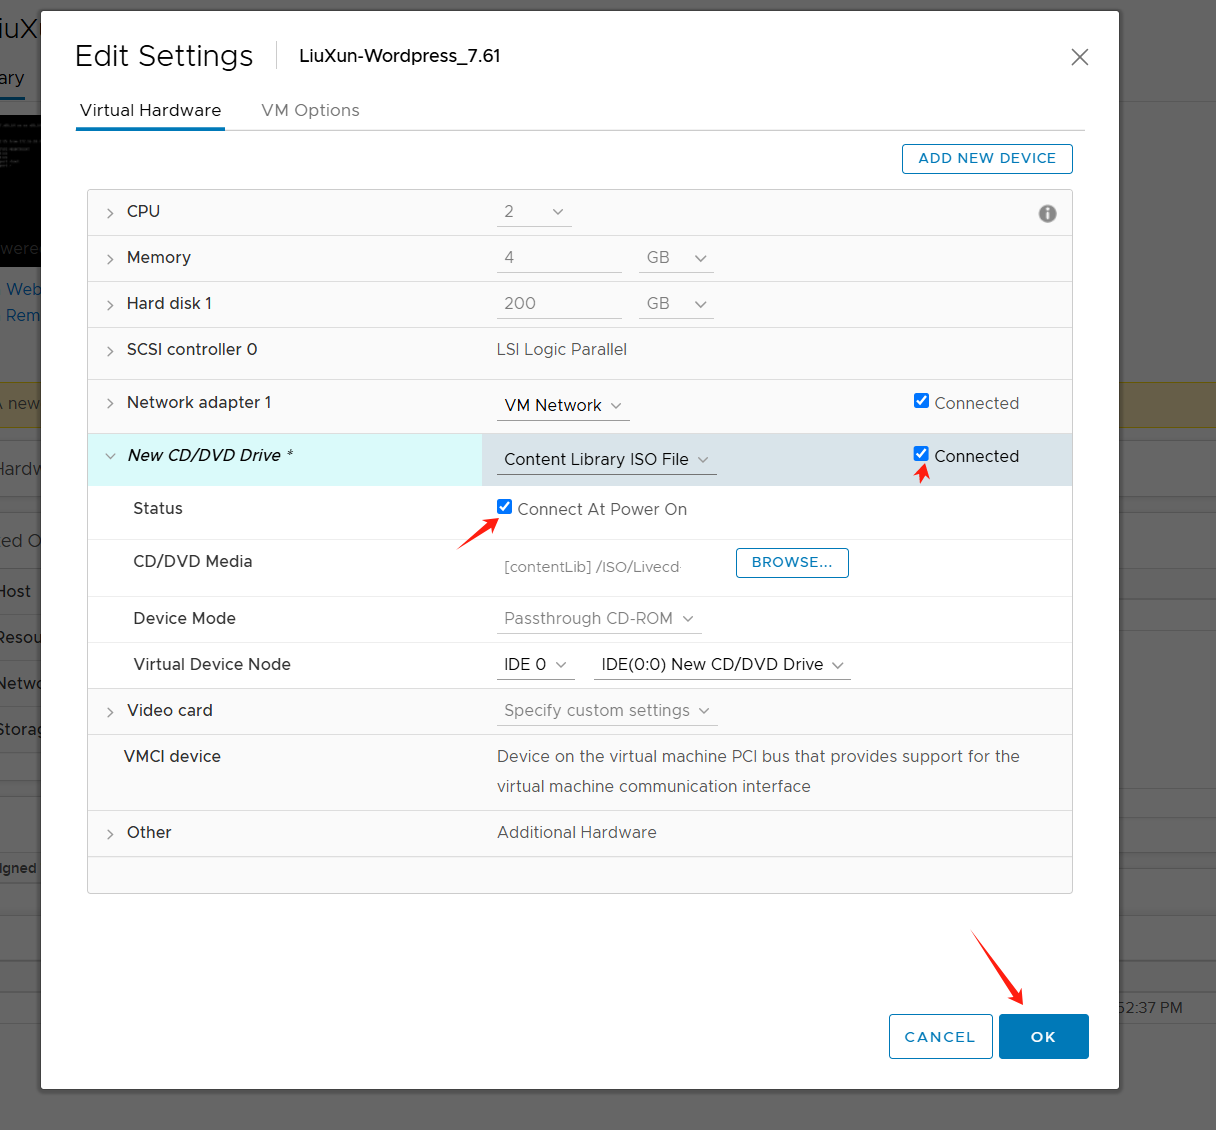Click the LSI Logic Parallel text
The image size is (1216, 1130).
562,349
